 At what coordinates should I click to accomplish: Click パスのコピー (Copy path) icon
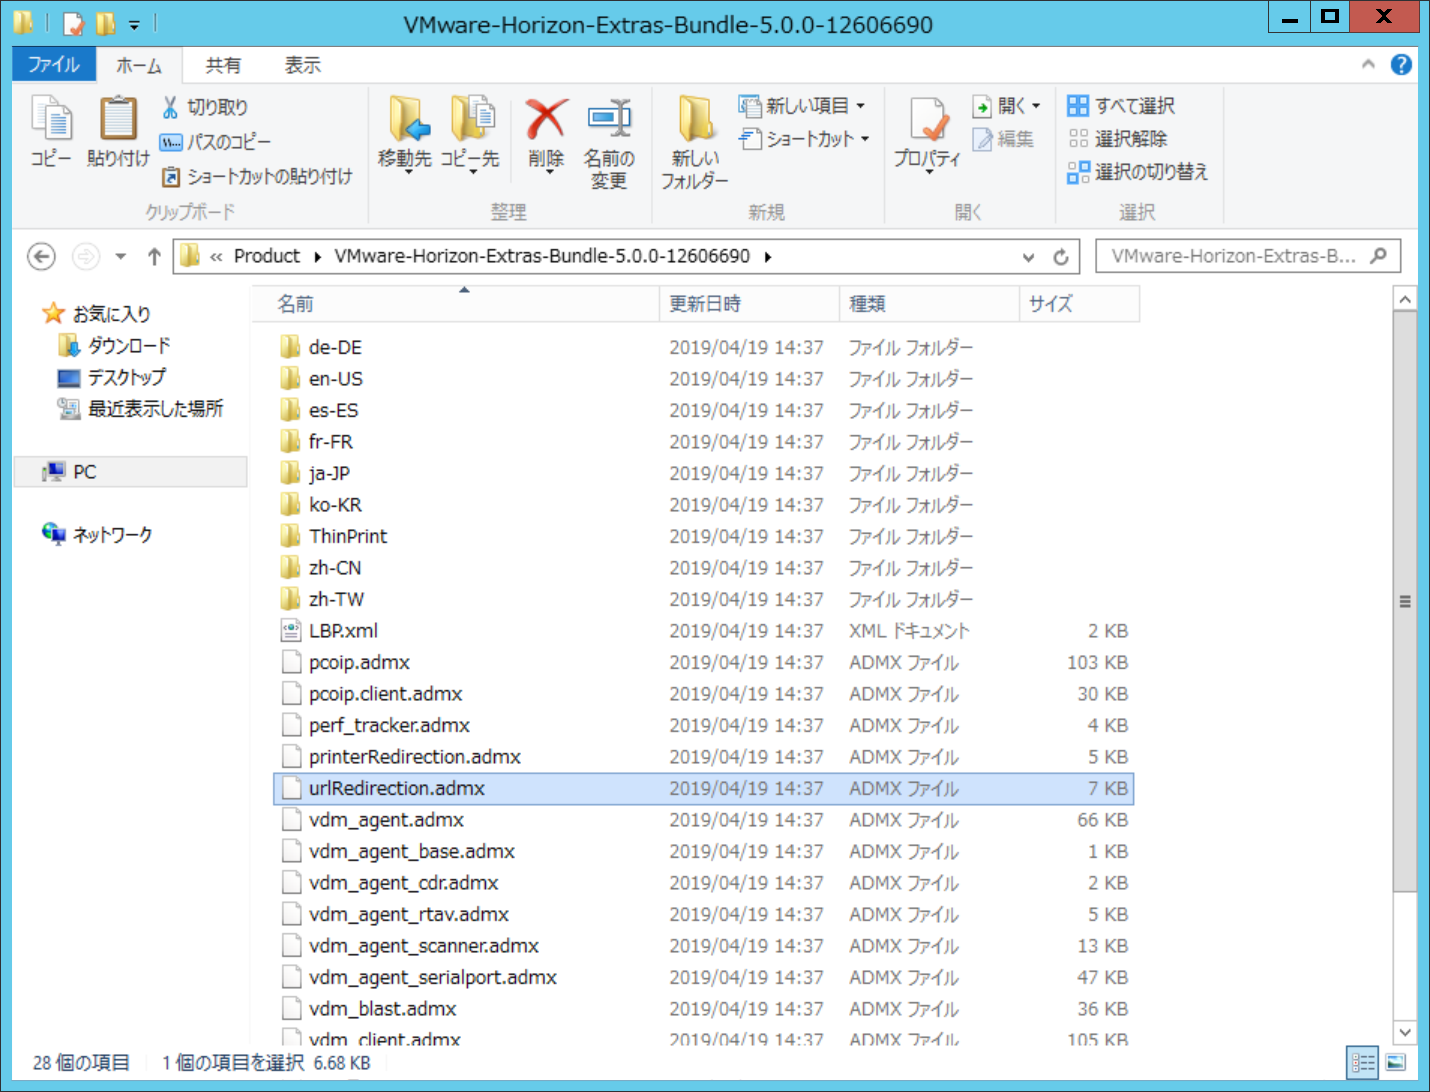click(x=171, y=142)
